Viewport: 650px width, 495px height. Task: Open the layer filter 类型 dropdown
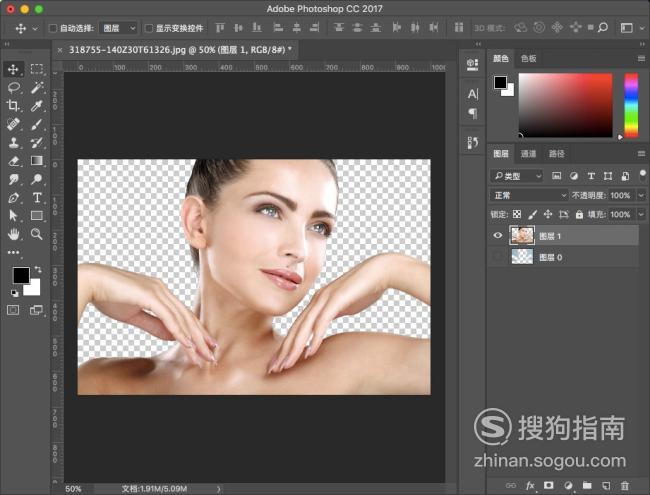click(517, 176)
